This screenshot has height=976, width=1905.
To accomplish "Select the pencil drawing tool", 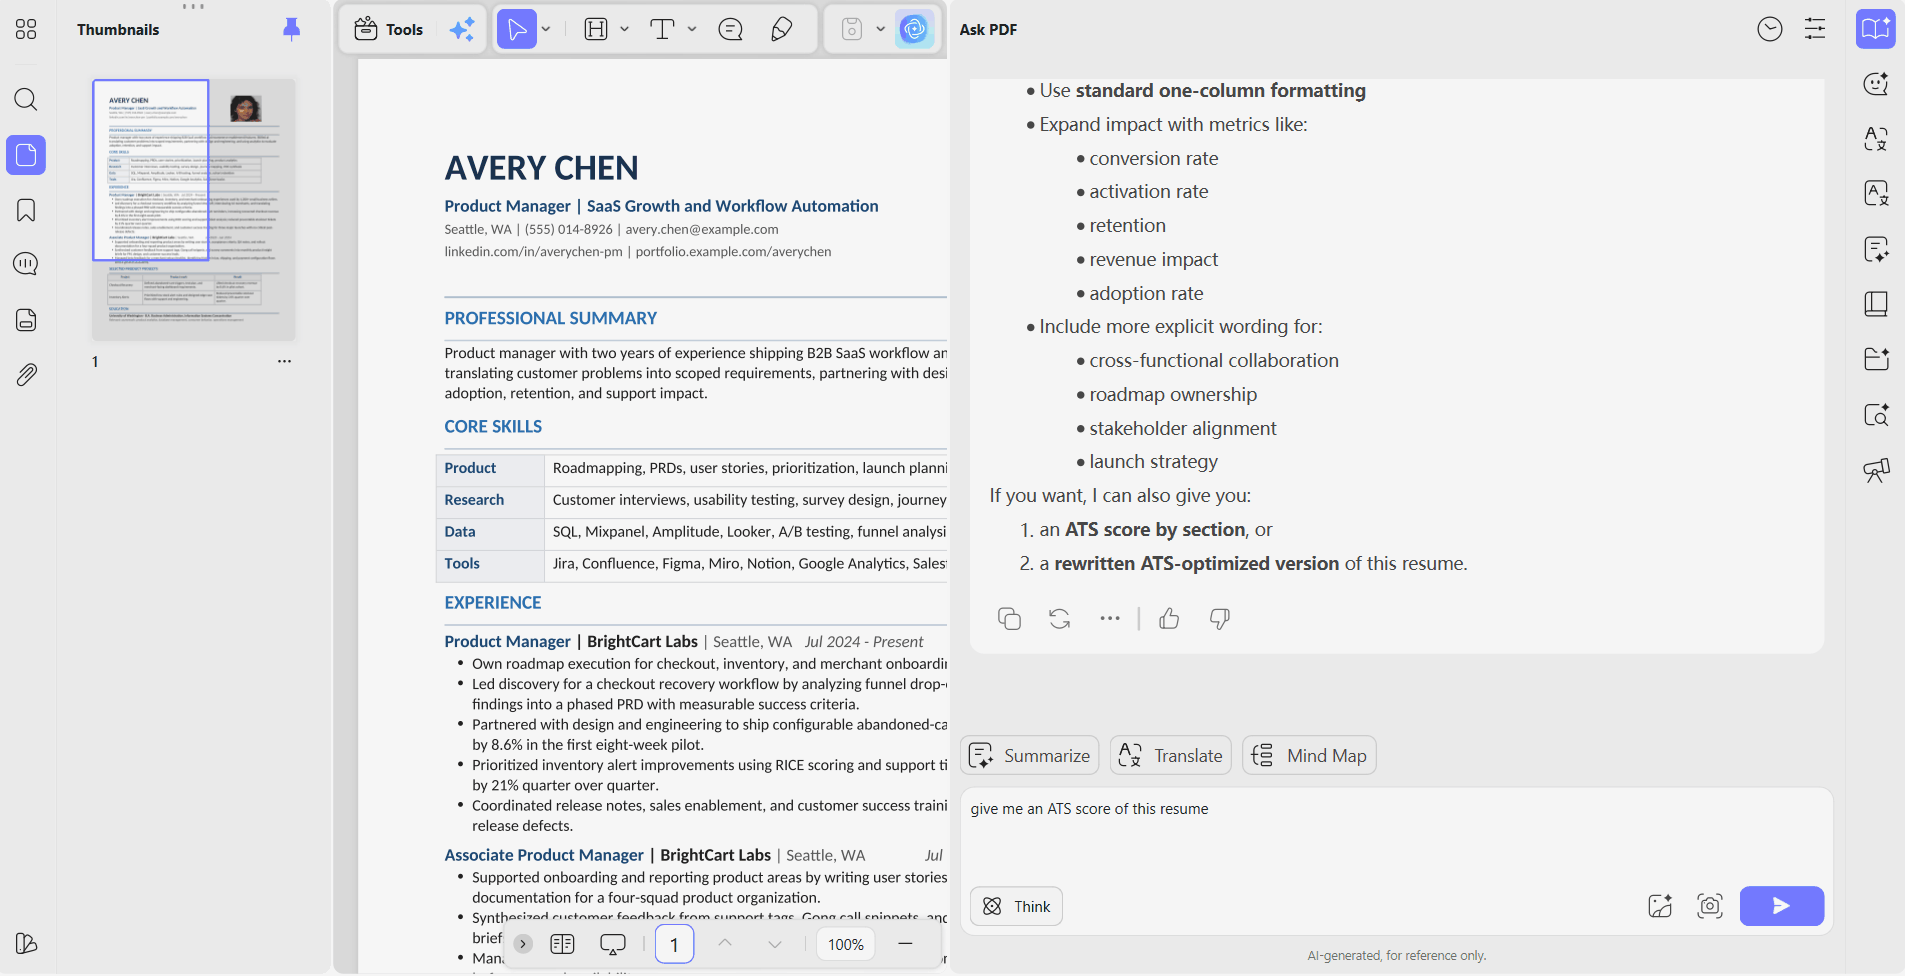I will pyautogui.click(x=782, y=29).
